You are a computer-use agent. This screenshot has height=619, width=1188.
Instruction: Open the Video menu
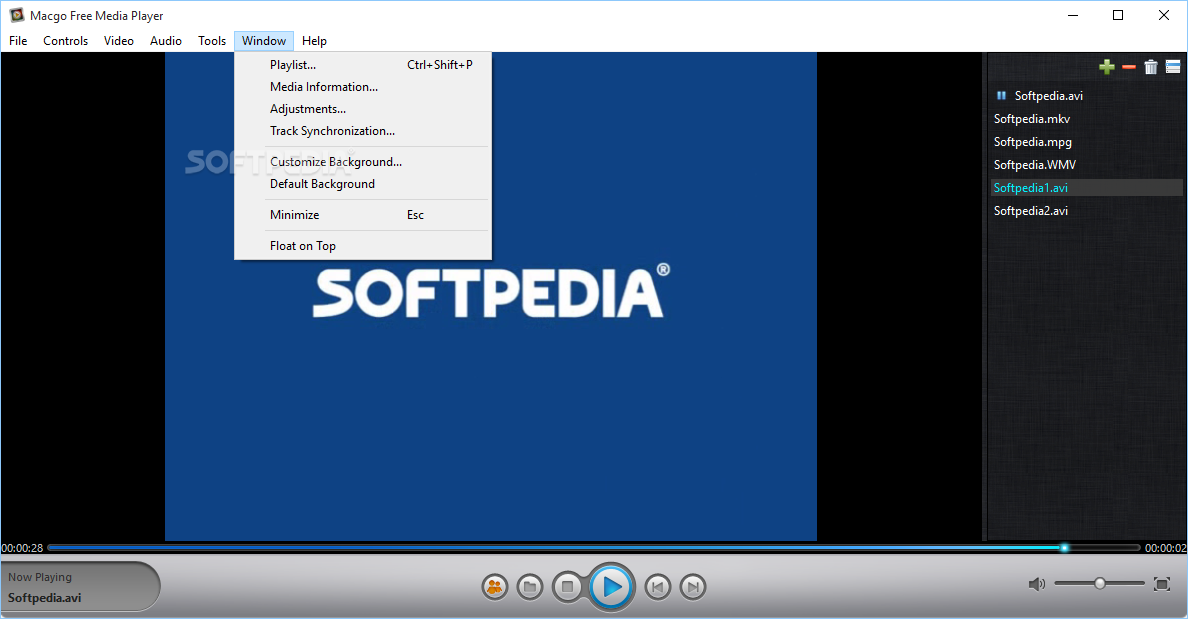[119, 41]
